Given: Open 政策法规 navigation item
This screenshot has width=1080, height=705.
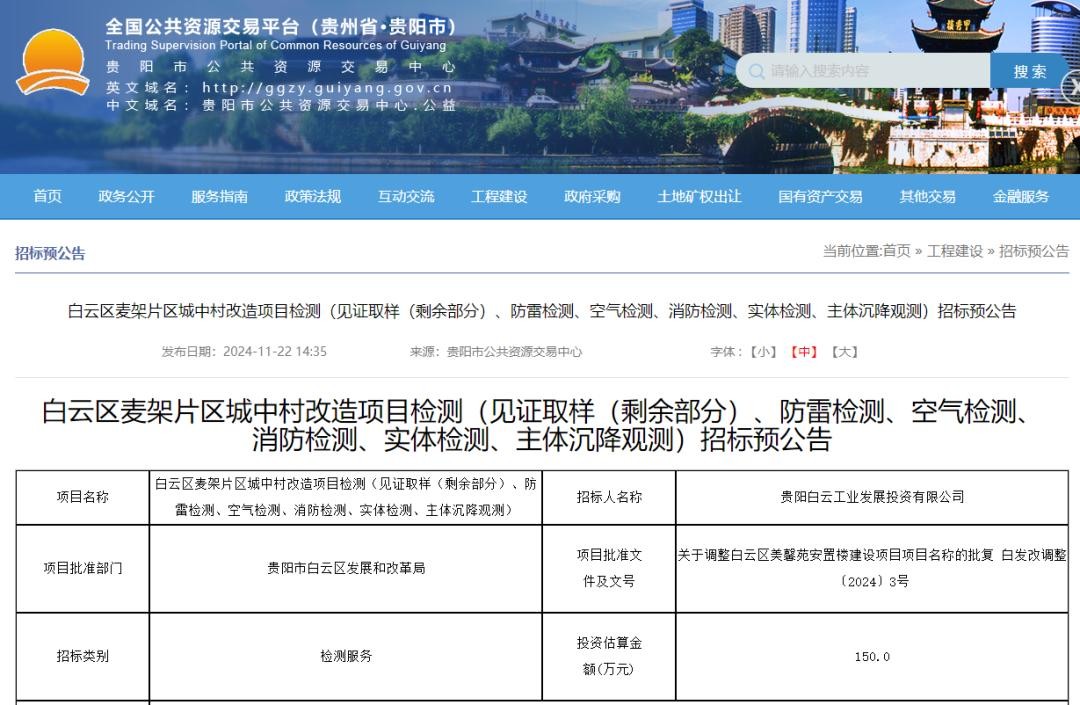Looking at the screenshot, I should tap(312, 197).
